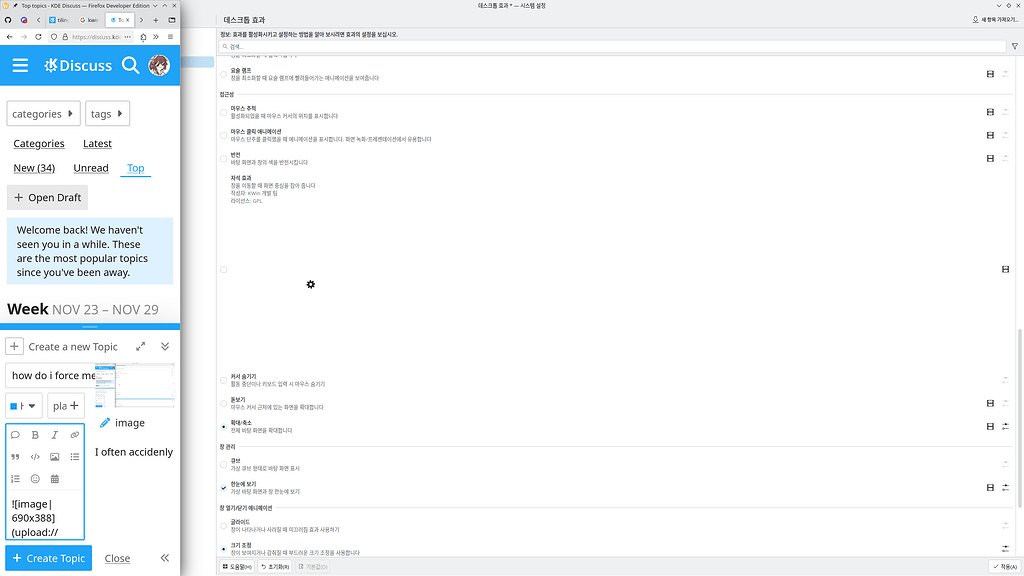Play the video preview for 확대/축소 effect
Screen dimensions: 1024x576
tap(988, 424)
